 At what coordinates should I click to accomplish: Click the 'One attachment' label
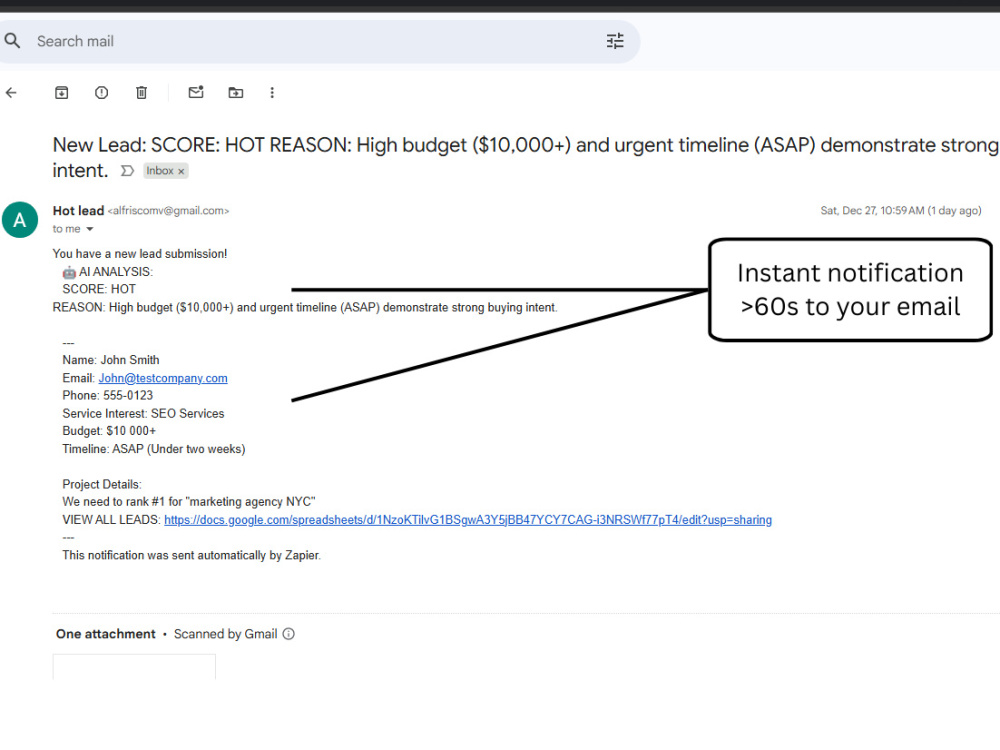(x=106, y=634)
